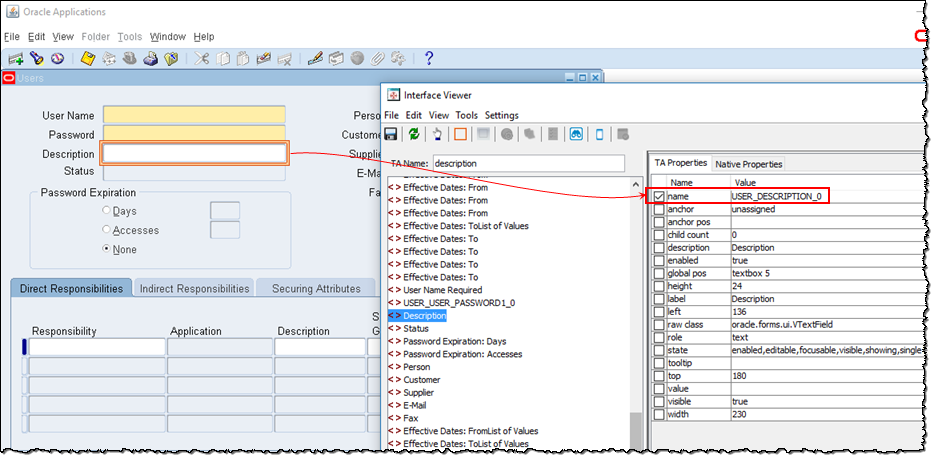
Task: Check the child count property checkbox
Action: coord(659,235)
